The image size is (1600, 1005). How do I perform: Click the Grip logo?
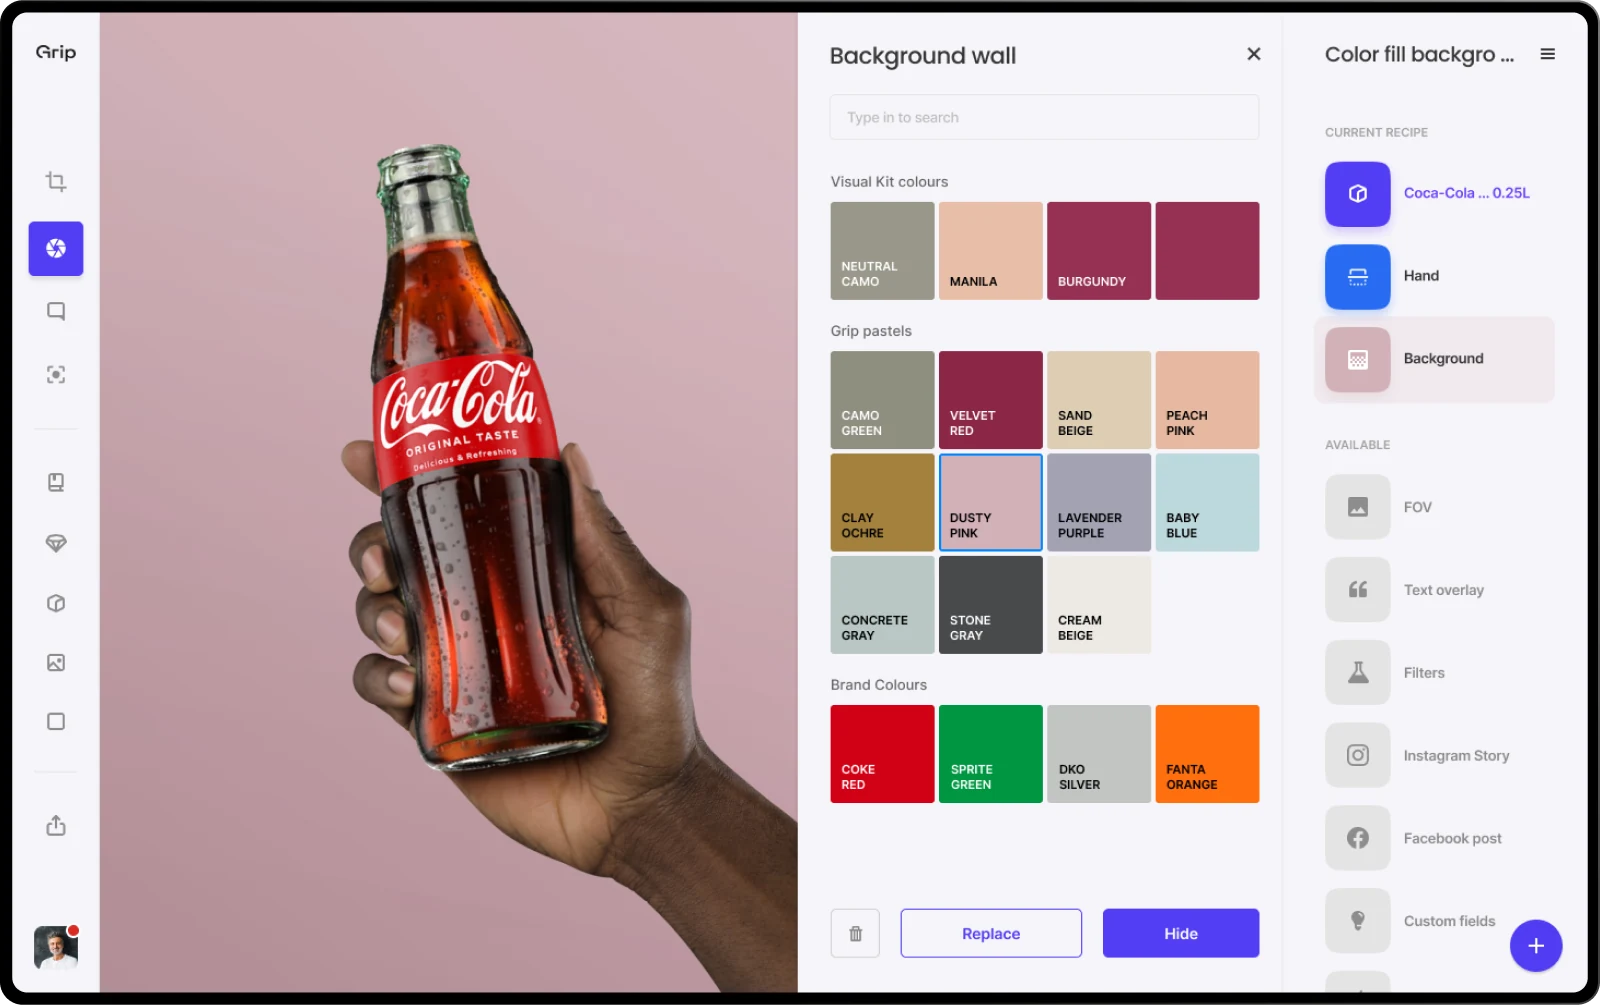click(56, 52)
